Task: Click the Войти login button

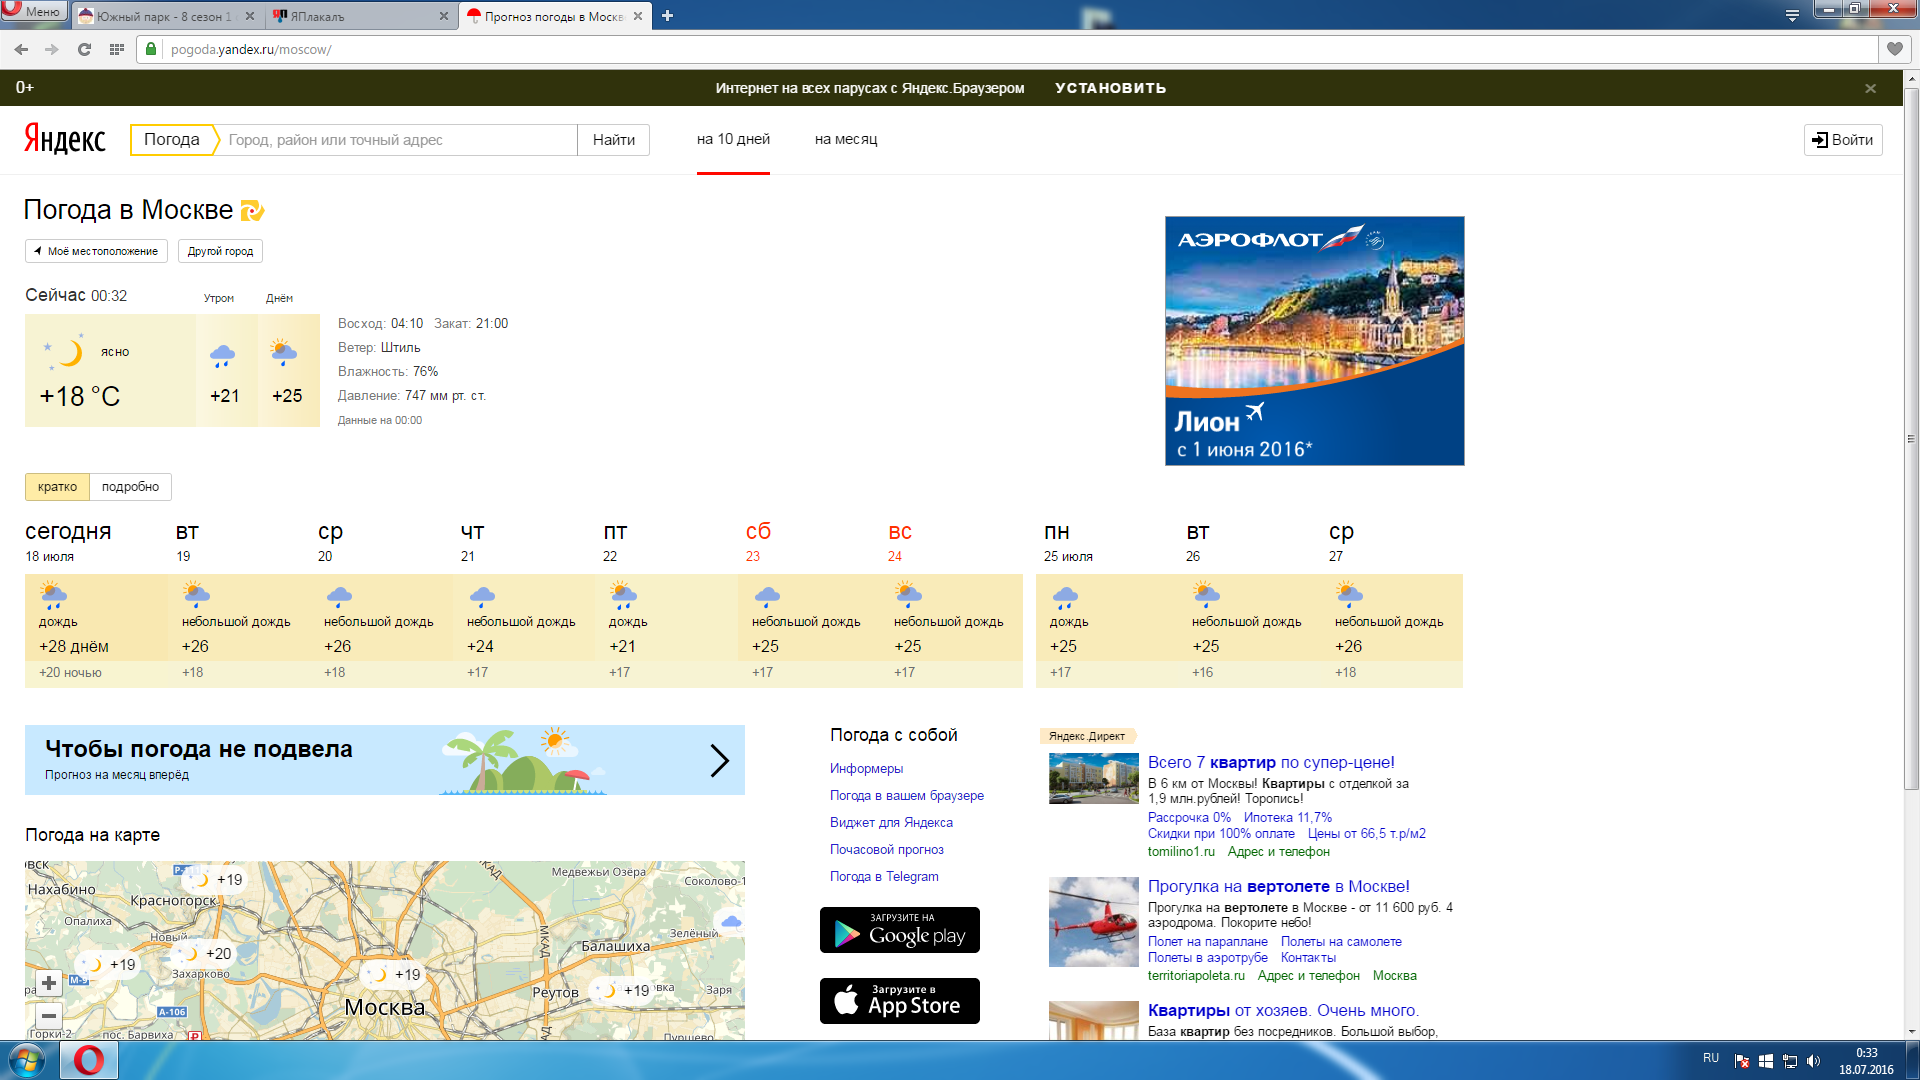Action: tap(1843, 140)
